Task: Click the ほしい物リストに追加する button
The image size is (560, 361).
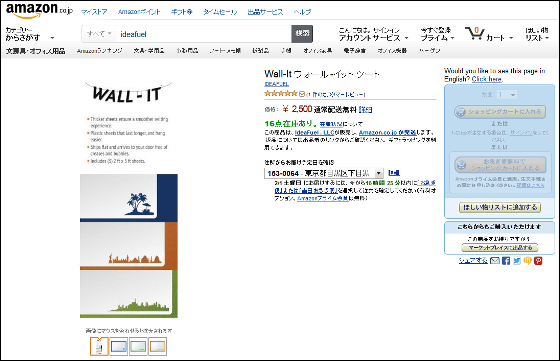Action: click(500, 207)
